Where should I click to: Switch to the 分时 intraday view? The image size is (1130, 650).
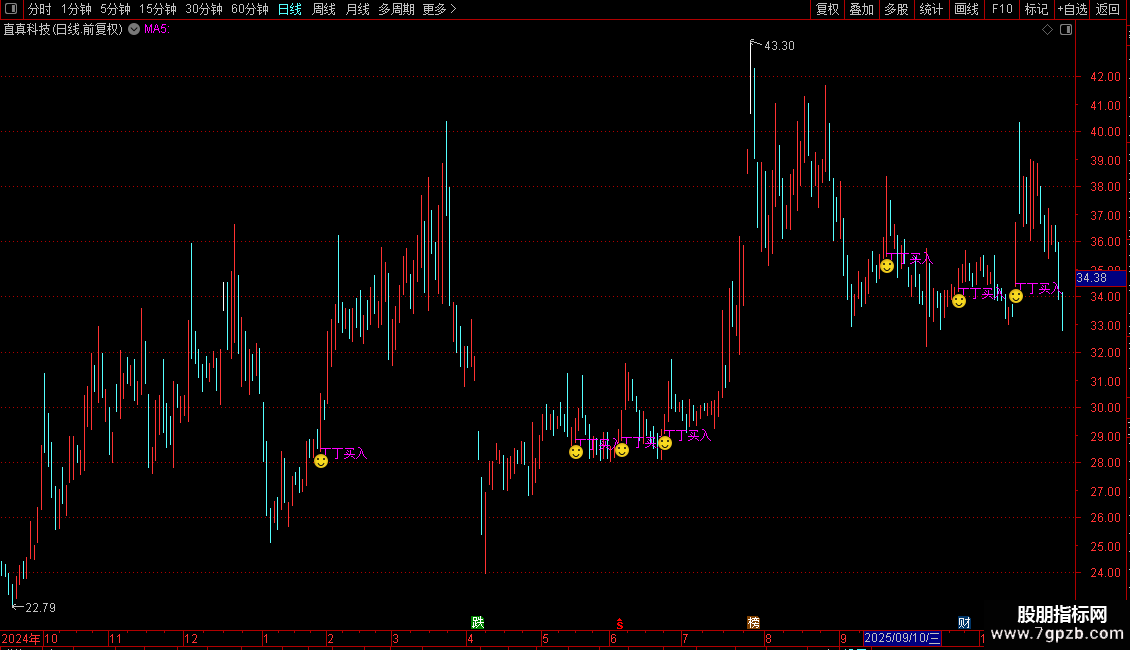[x=40, y=9]
